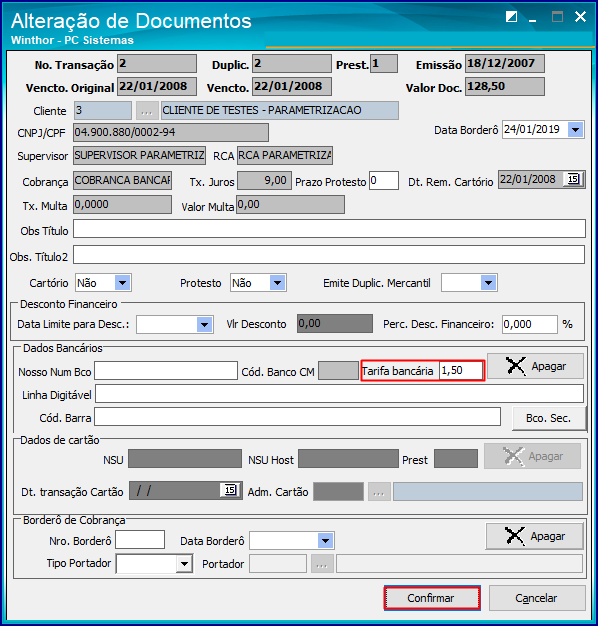Click the Prazo Protesto input field
598x626 pixels.
[x=384, y=181]
